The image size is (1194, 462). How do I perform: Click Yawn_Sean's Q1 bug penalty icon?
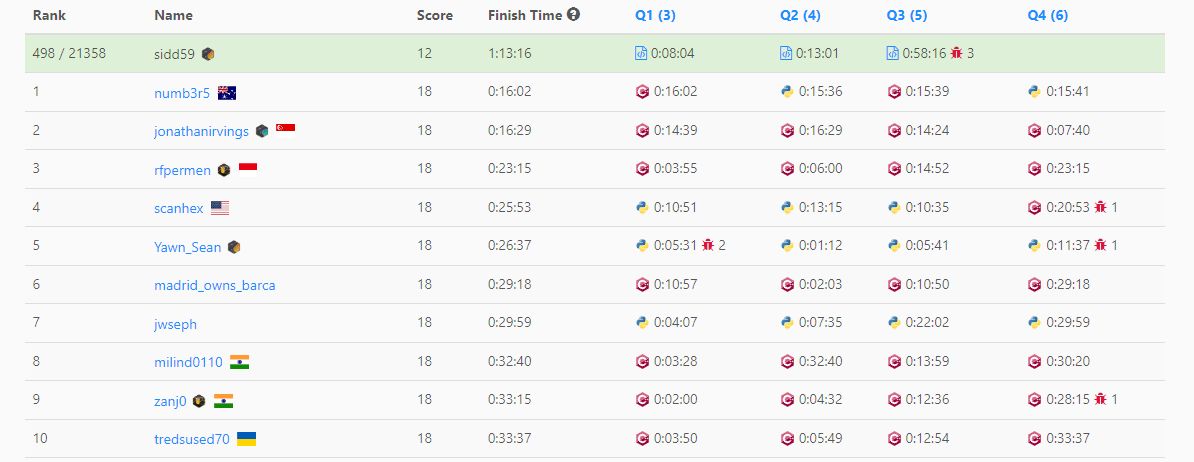tap(708, 246)
